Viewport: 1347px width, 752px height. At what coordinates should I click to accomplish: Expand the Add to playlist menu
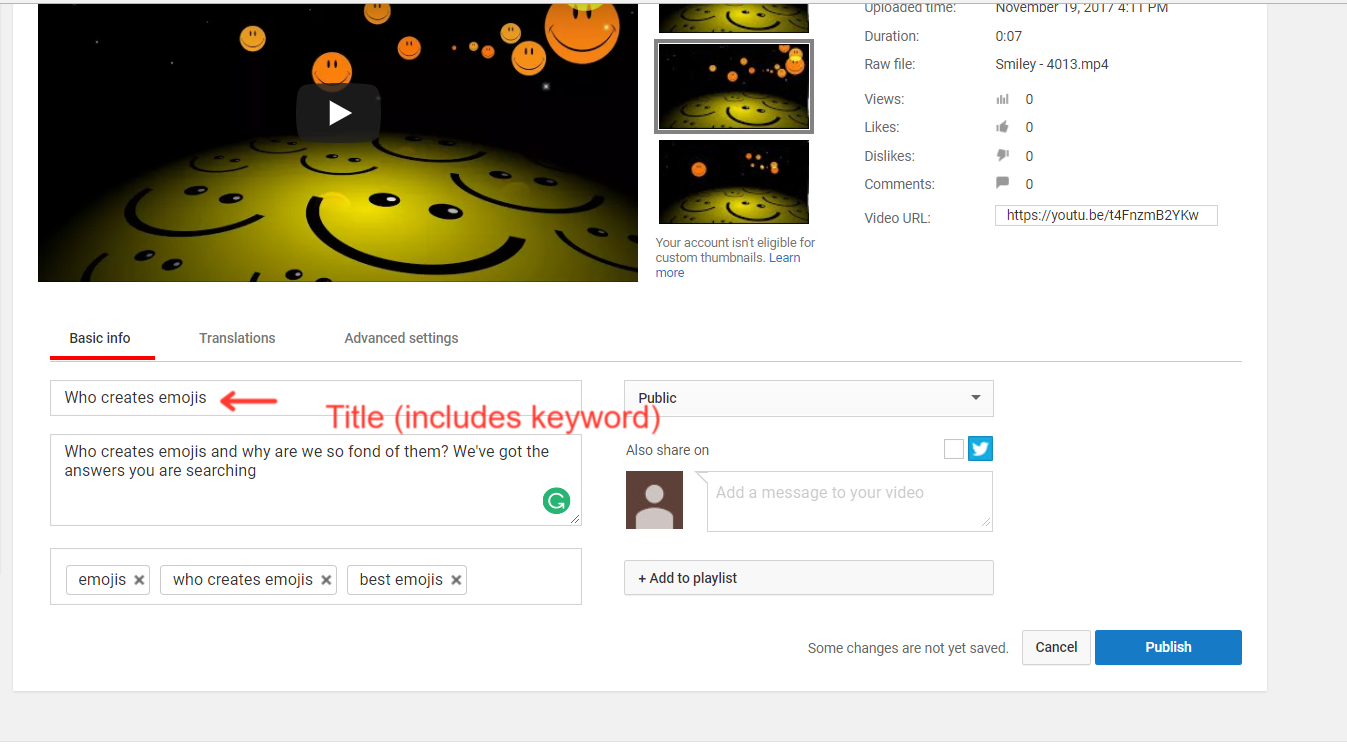point(808,578)
